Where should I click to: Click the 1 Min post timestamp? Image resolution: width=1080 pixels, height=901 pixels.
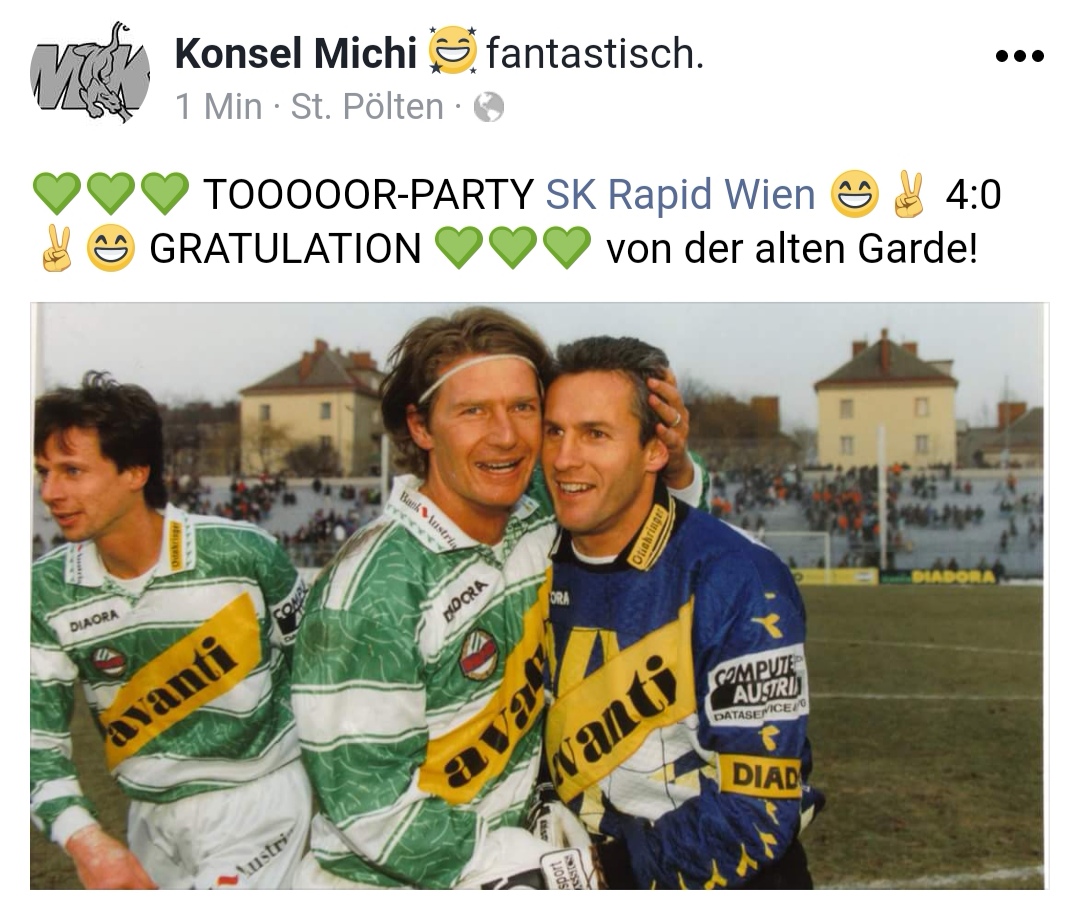point(219,107)
